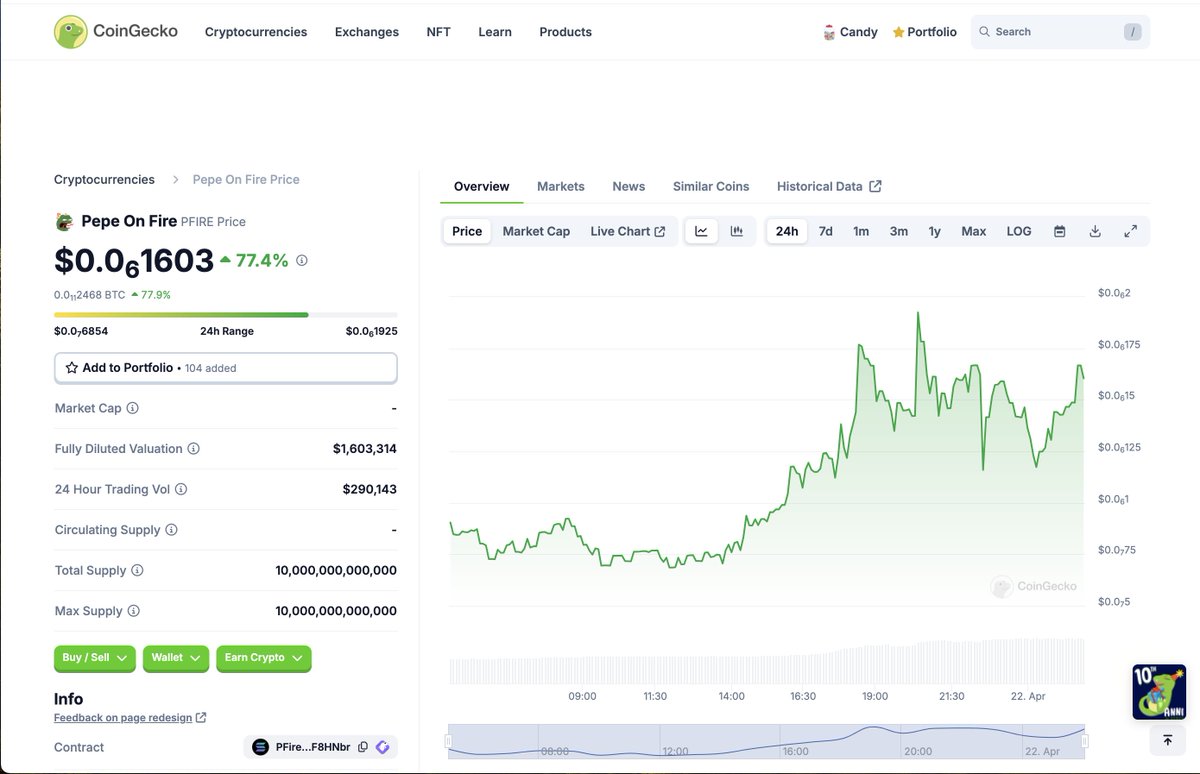Open Live Chart external link
The height and width of the screenshot is (774, 1200).
(628, 231)
